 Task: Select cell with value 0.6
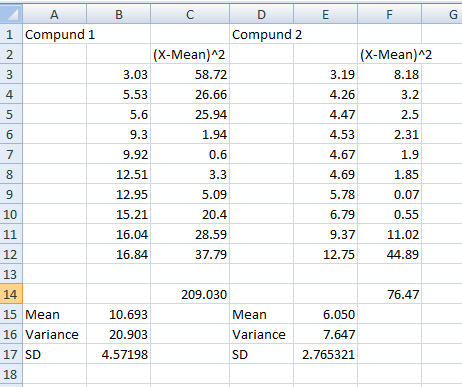pos(190,154)
